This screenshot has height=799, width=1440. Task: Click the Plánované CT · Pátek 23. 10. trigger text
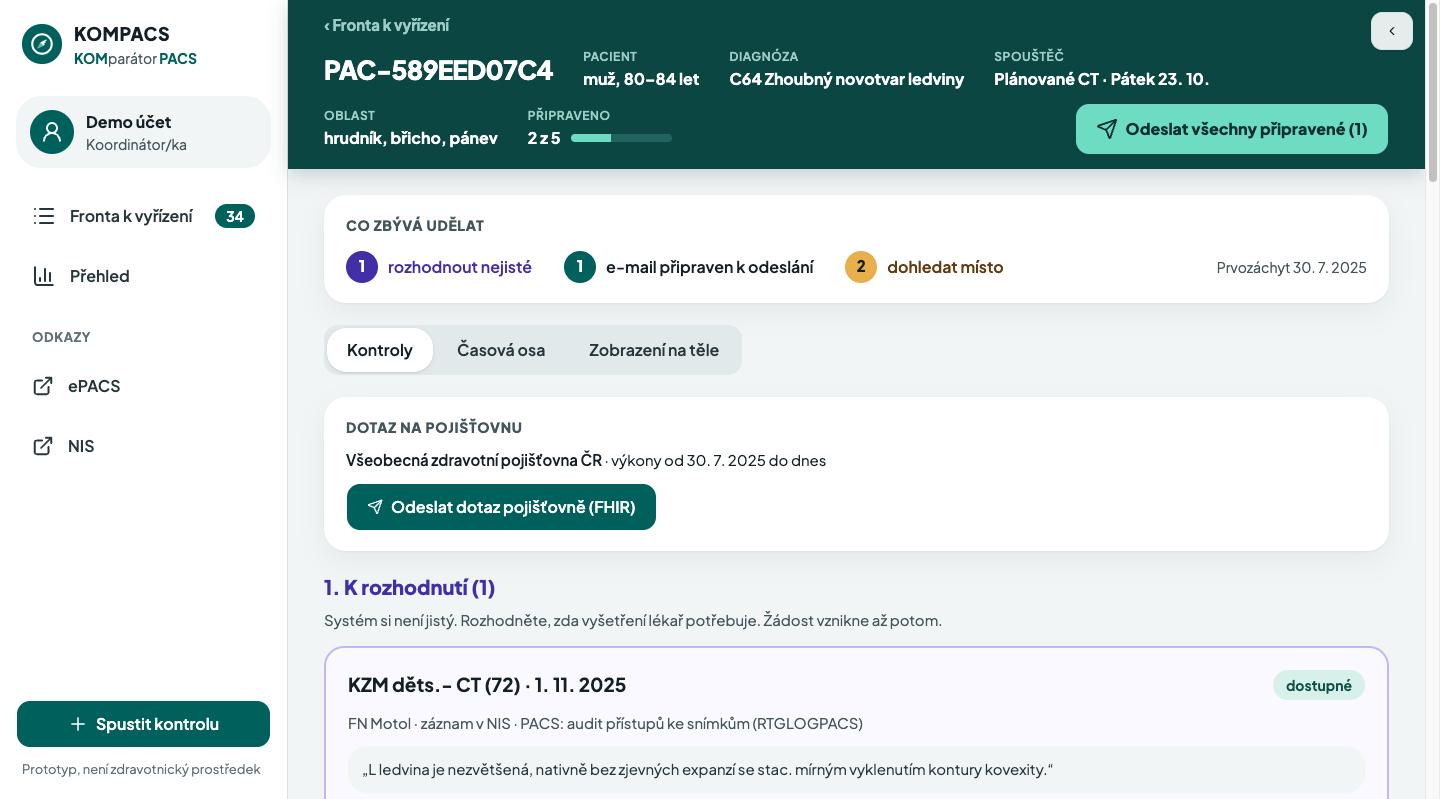1102,79
